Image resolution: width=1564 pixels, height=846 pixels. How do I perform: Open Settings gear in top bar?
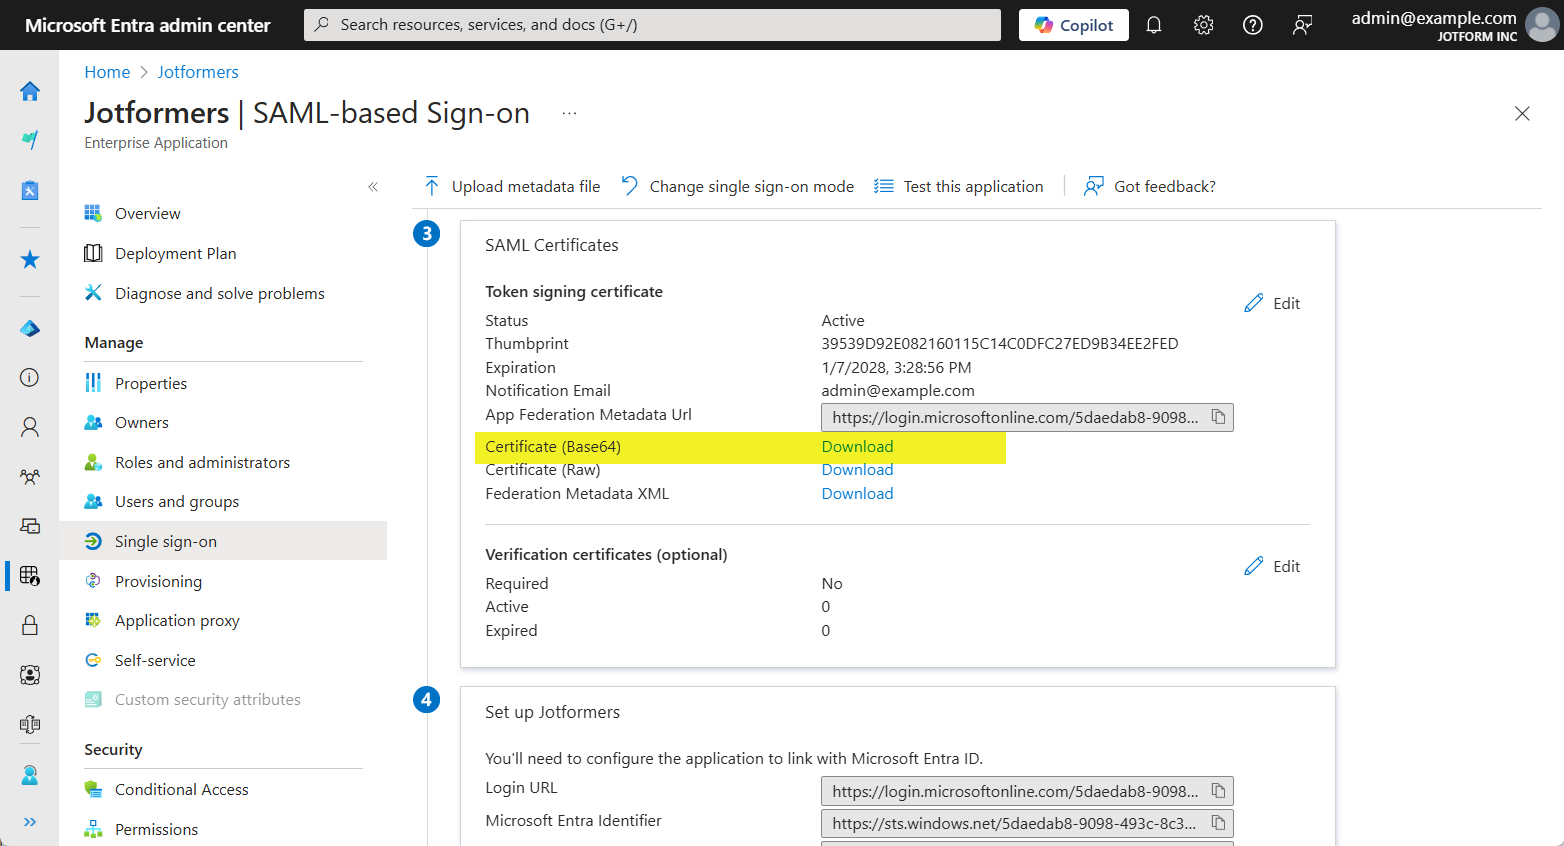pyautogui.click(x=1203, y=25)
